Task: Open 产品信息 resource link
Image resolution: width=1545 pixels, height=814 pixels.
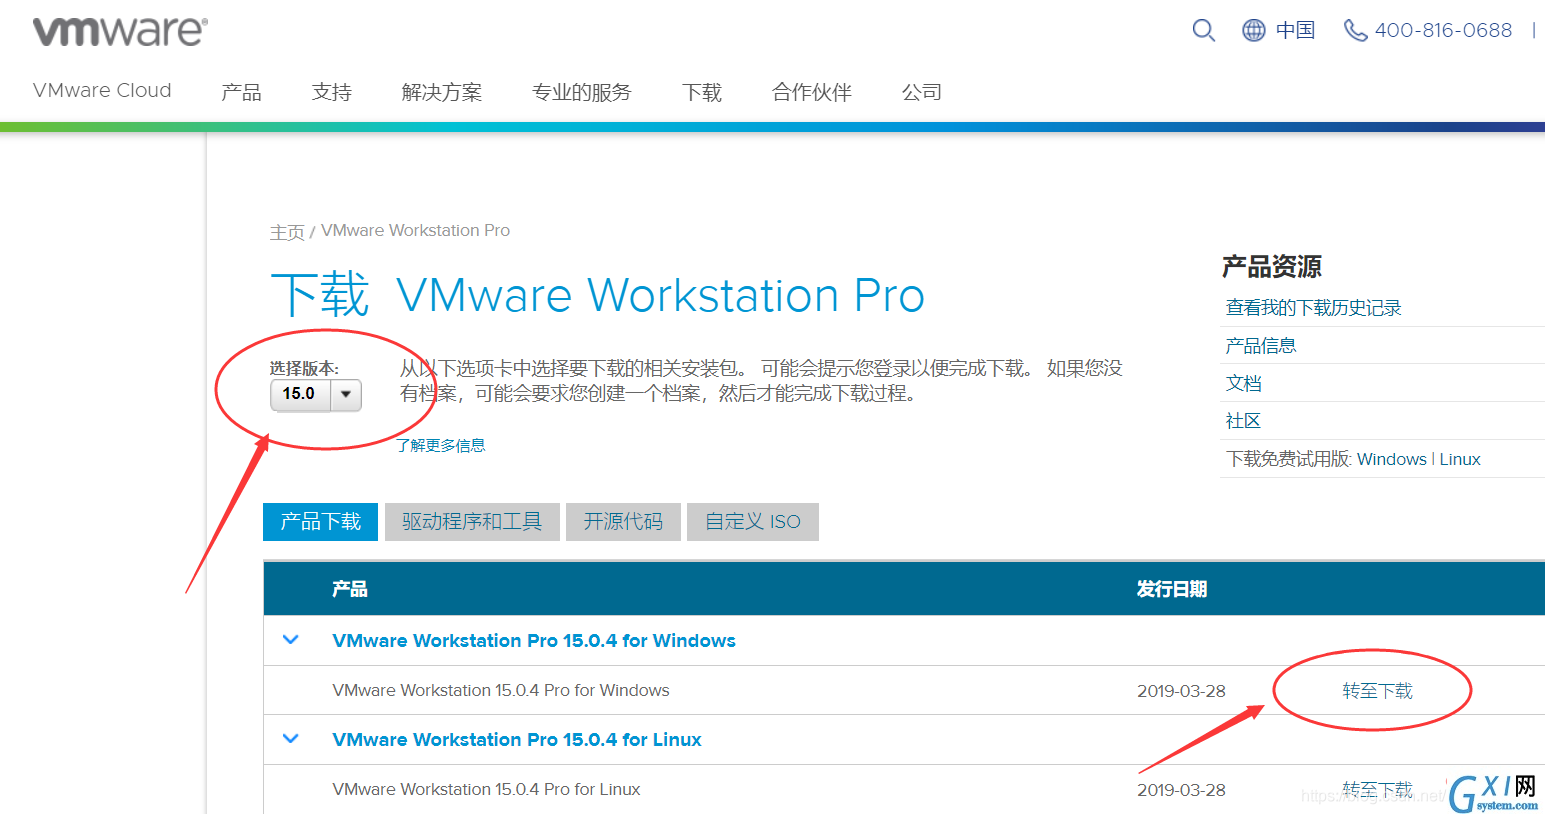Action: tap(1261, 346)
